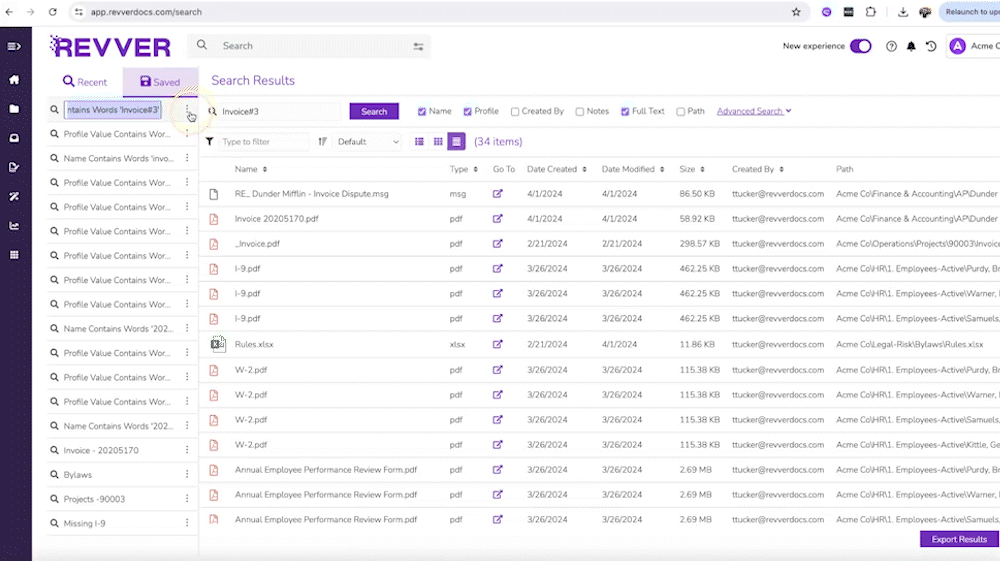1000x561 pixels.
Task: Bookmark this page with the star icon
Action: 796,11
